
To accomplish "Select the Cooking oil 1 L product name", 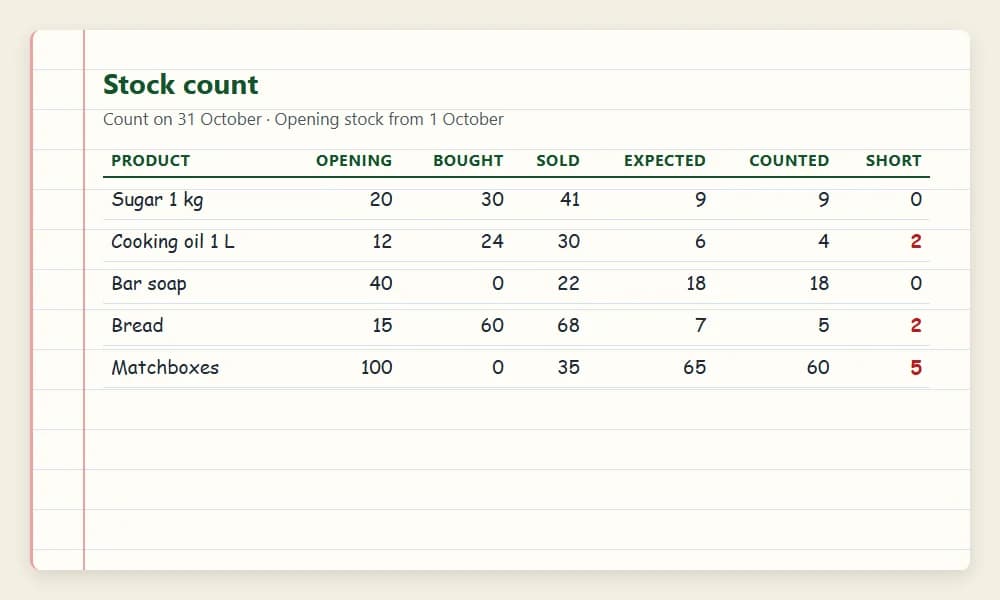I will tap(173, 242).
